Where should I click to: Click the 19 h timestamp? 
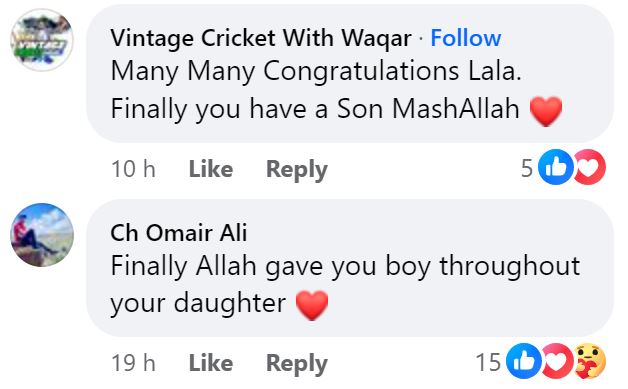click(133, 363)
